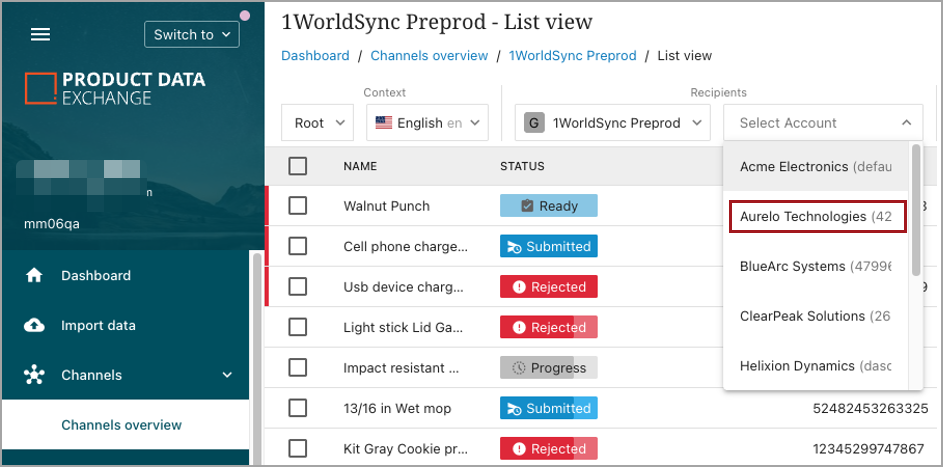Check the Walnut Punch row checkbox
The image size is (943, 467).
pyautogui.click(x=298, y=206)
